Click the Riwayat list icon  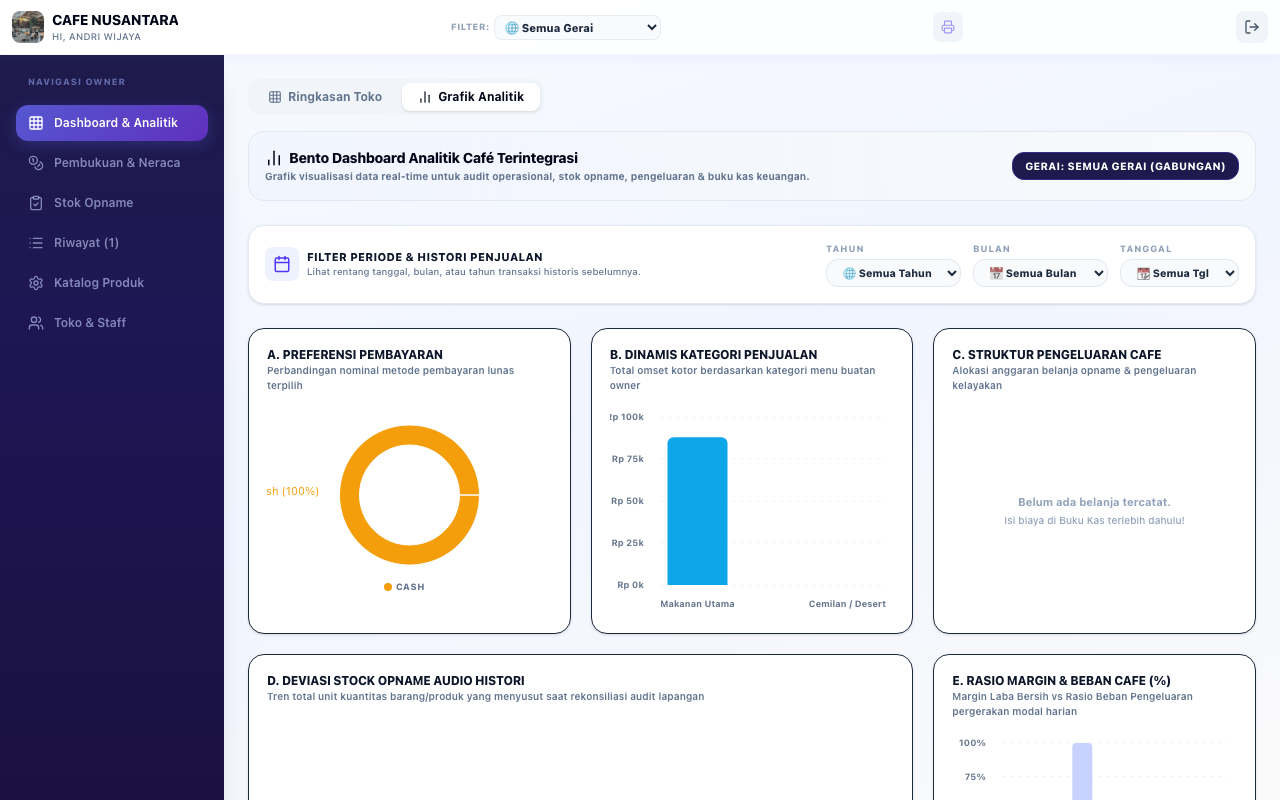(36, 243)
